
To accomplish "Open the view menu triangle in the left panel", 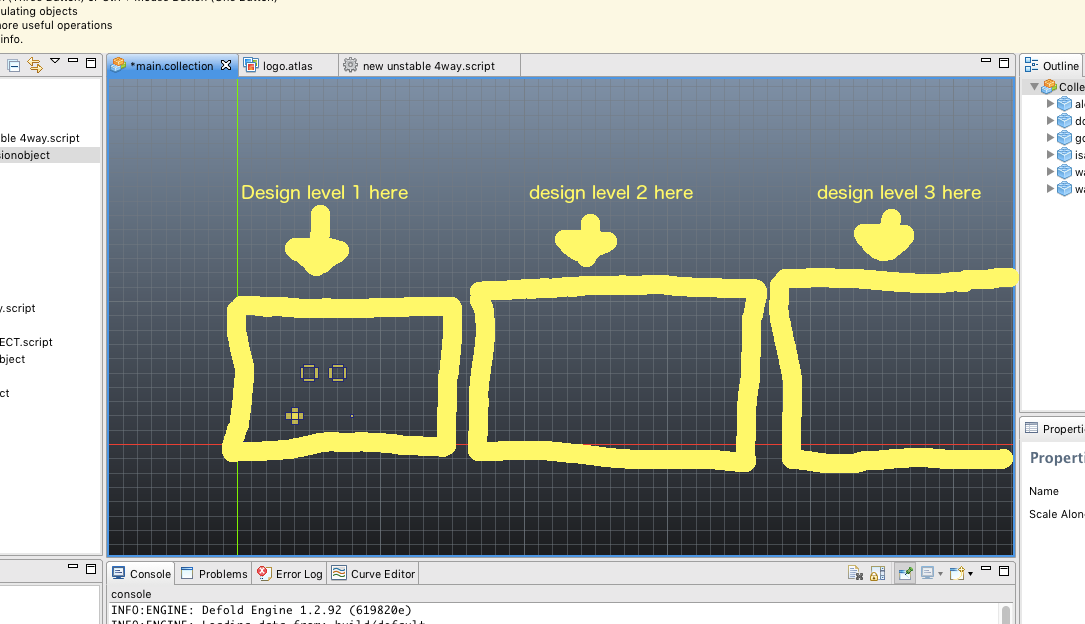I will (55, 61).
